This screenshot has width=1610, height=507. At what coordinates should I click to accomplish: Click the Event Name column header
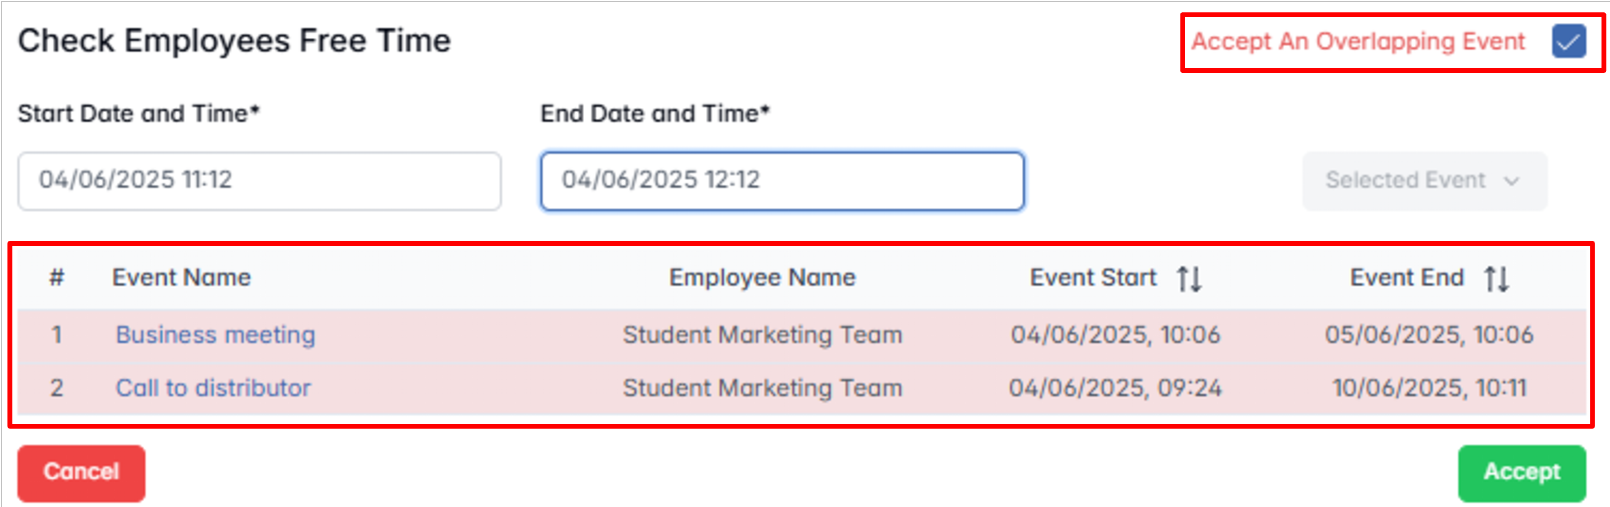[x=181, y=278]
